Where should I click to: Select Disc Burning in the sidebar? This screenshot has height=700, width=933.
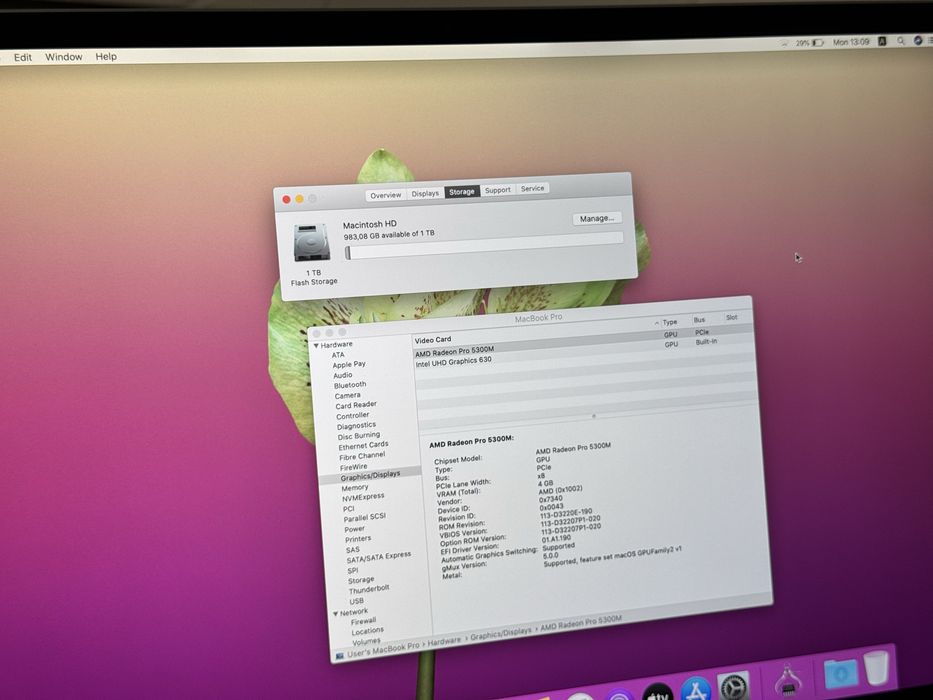[358, 436]
